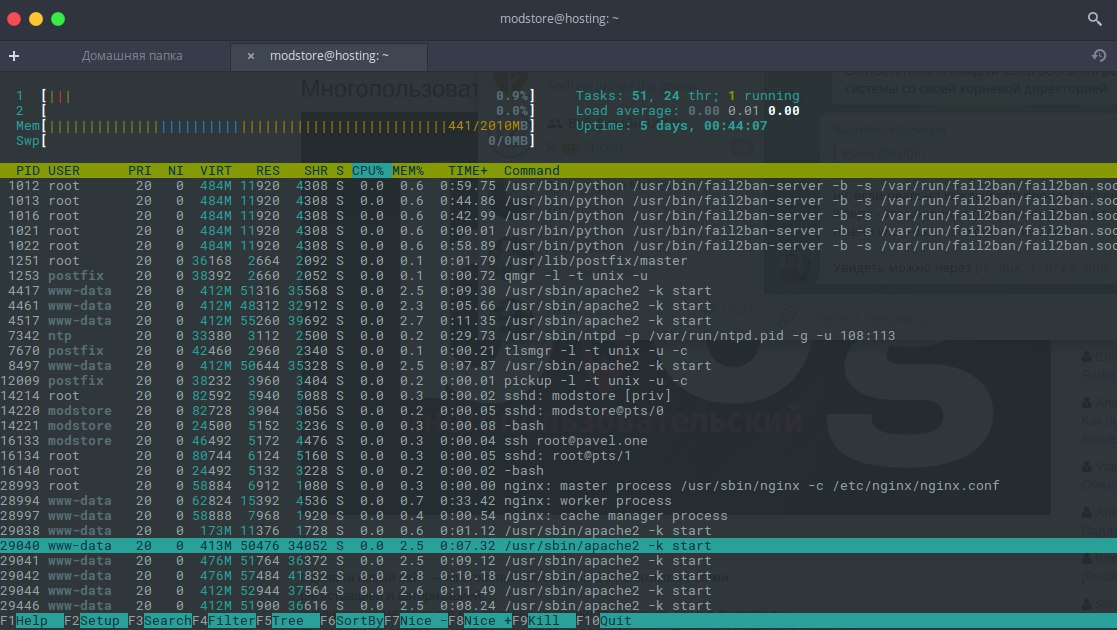Click F10 Quit htop

click(604, 621)
